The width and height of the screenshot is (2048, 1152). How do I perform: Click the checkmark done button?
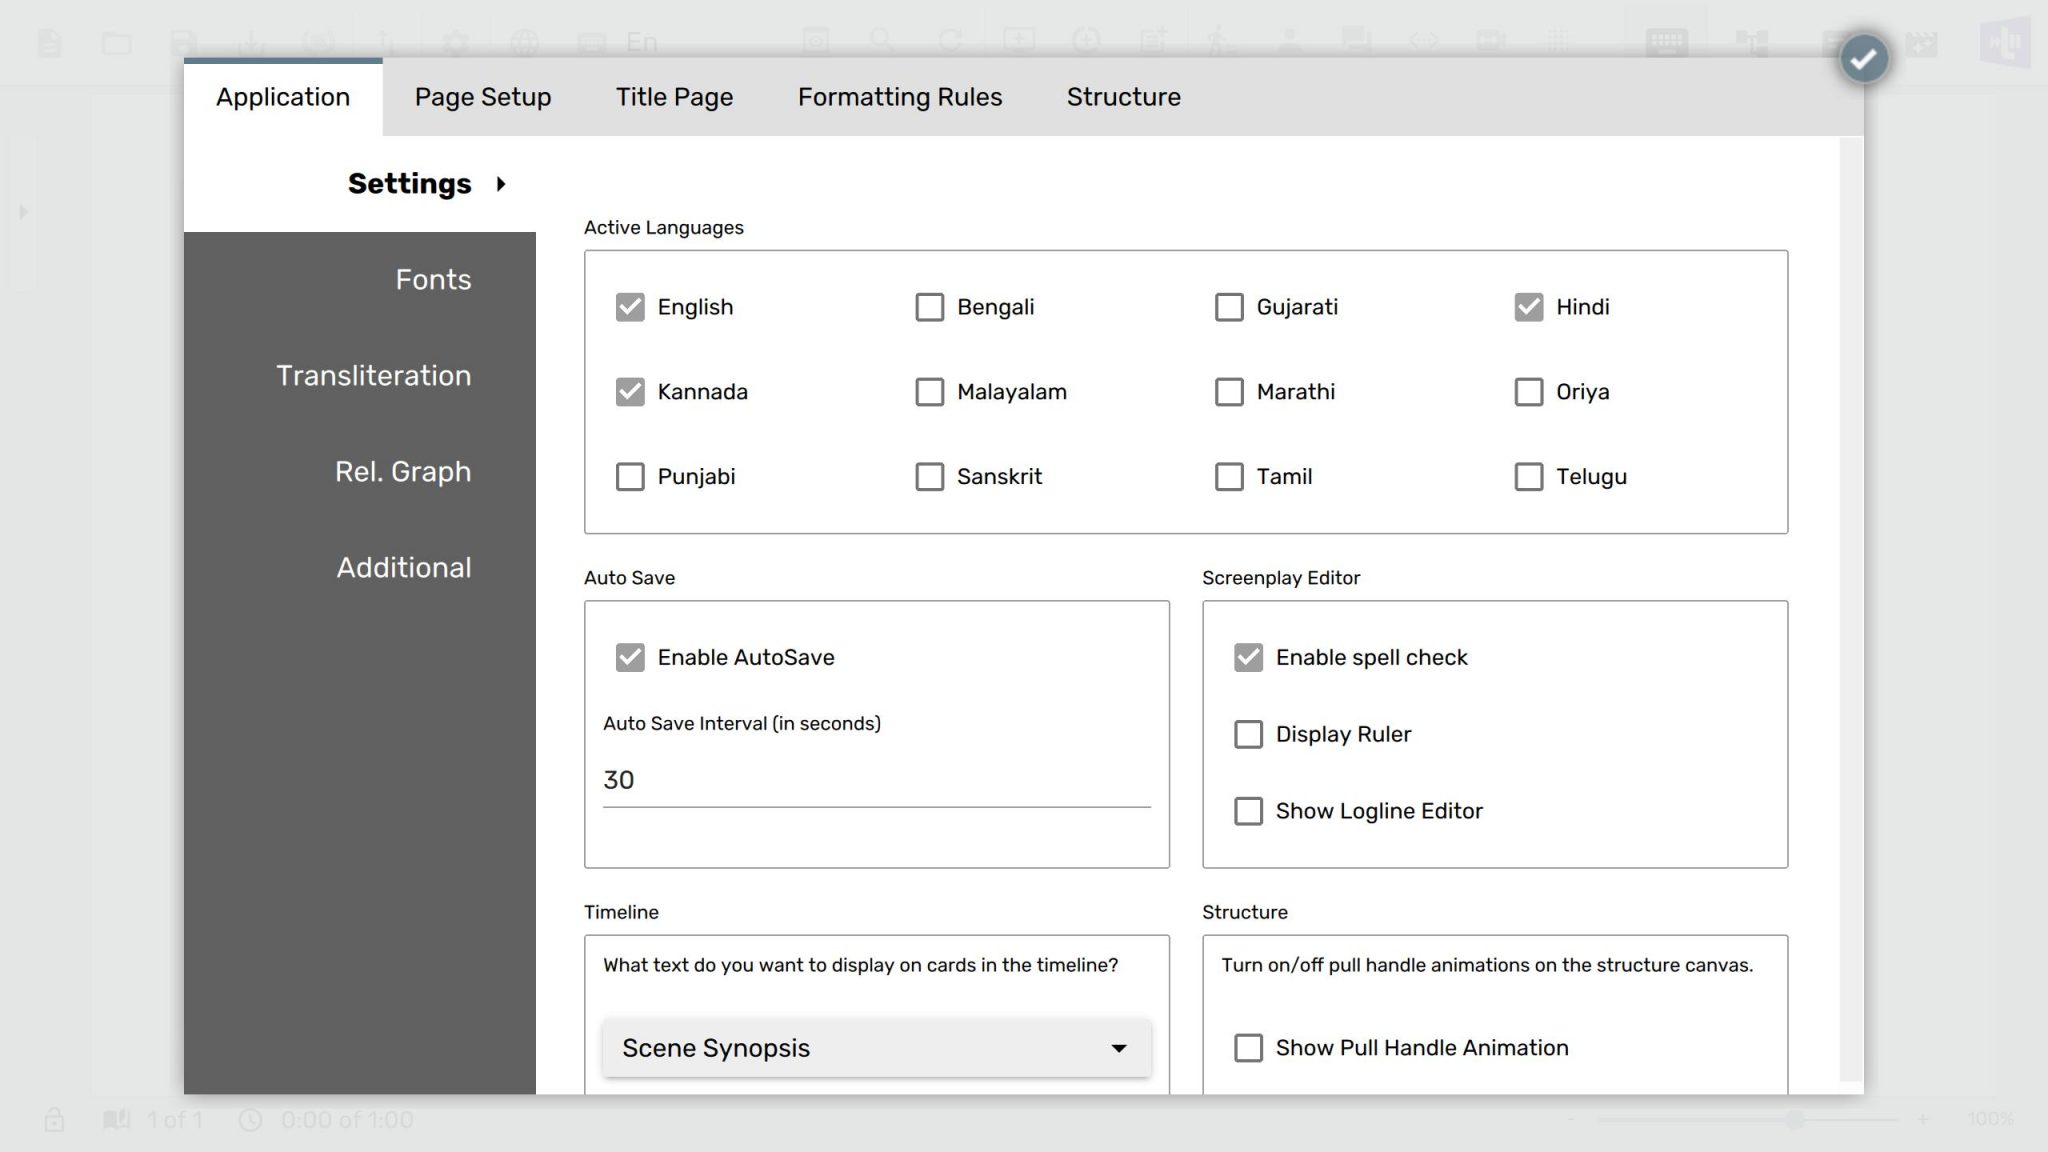coord(1863,59)
